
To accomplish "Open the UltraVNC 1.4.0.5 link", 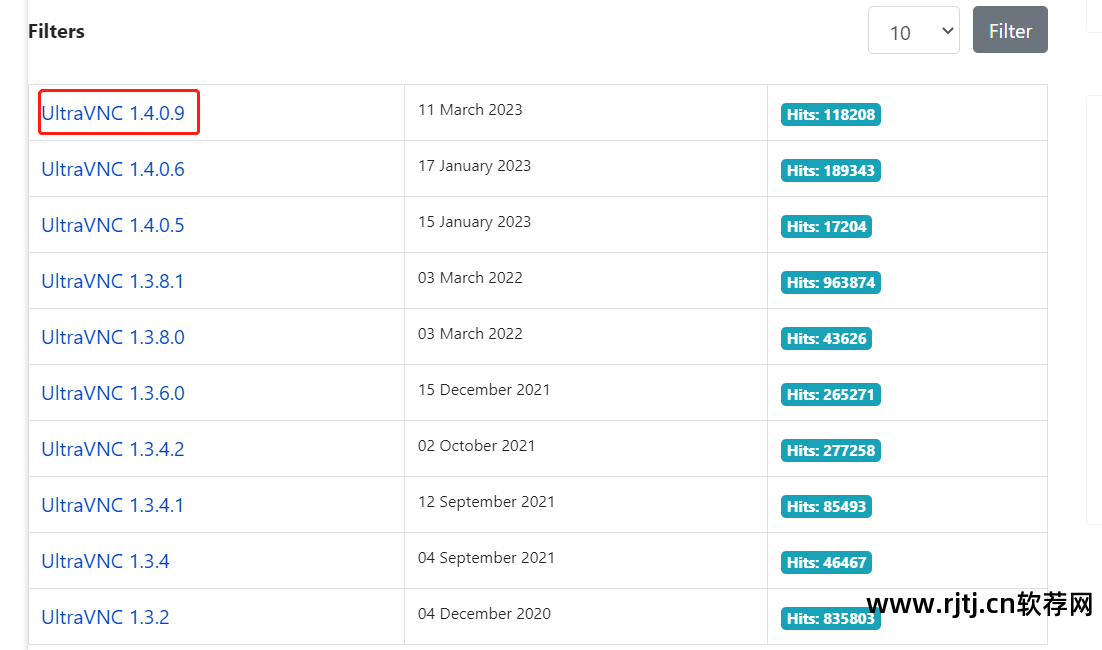I will tap(112, 226).
